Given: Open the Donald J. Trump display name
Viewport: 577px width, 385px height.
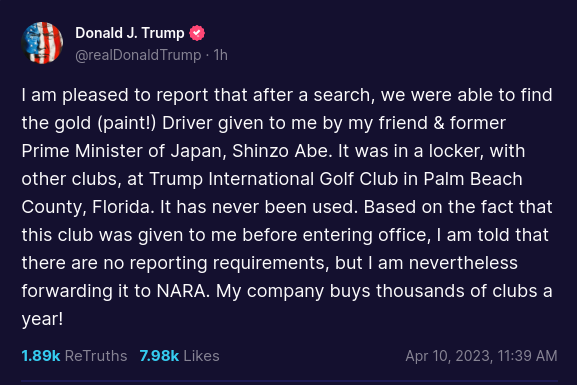Looking at the screenshot, I should click(130, 33).
